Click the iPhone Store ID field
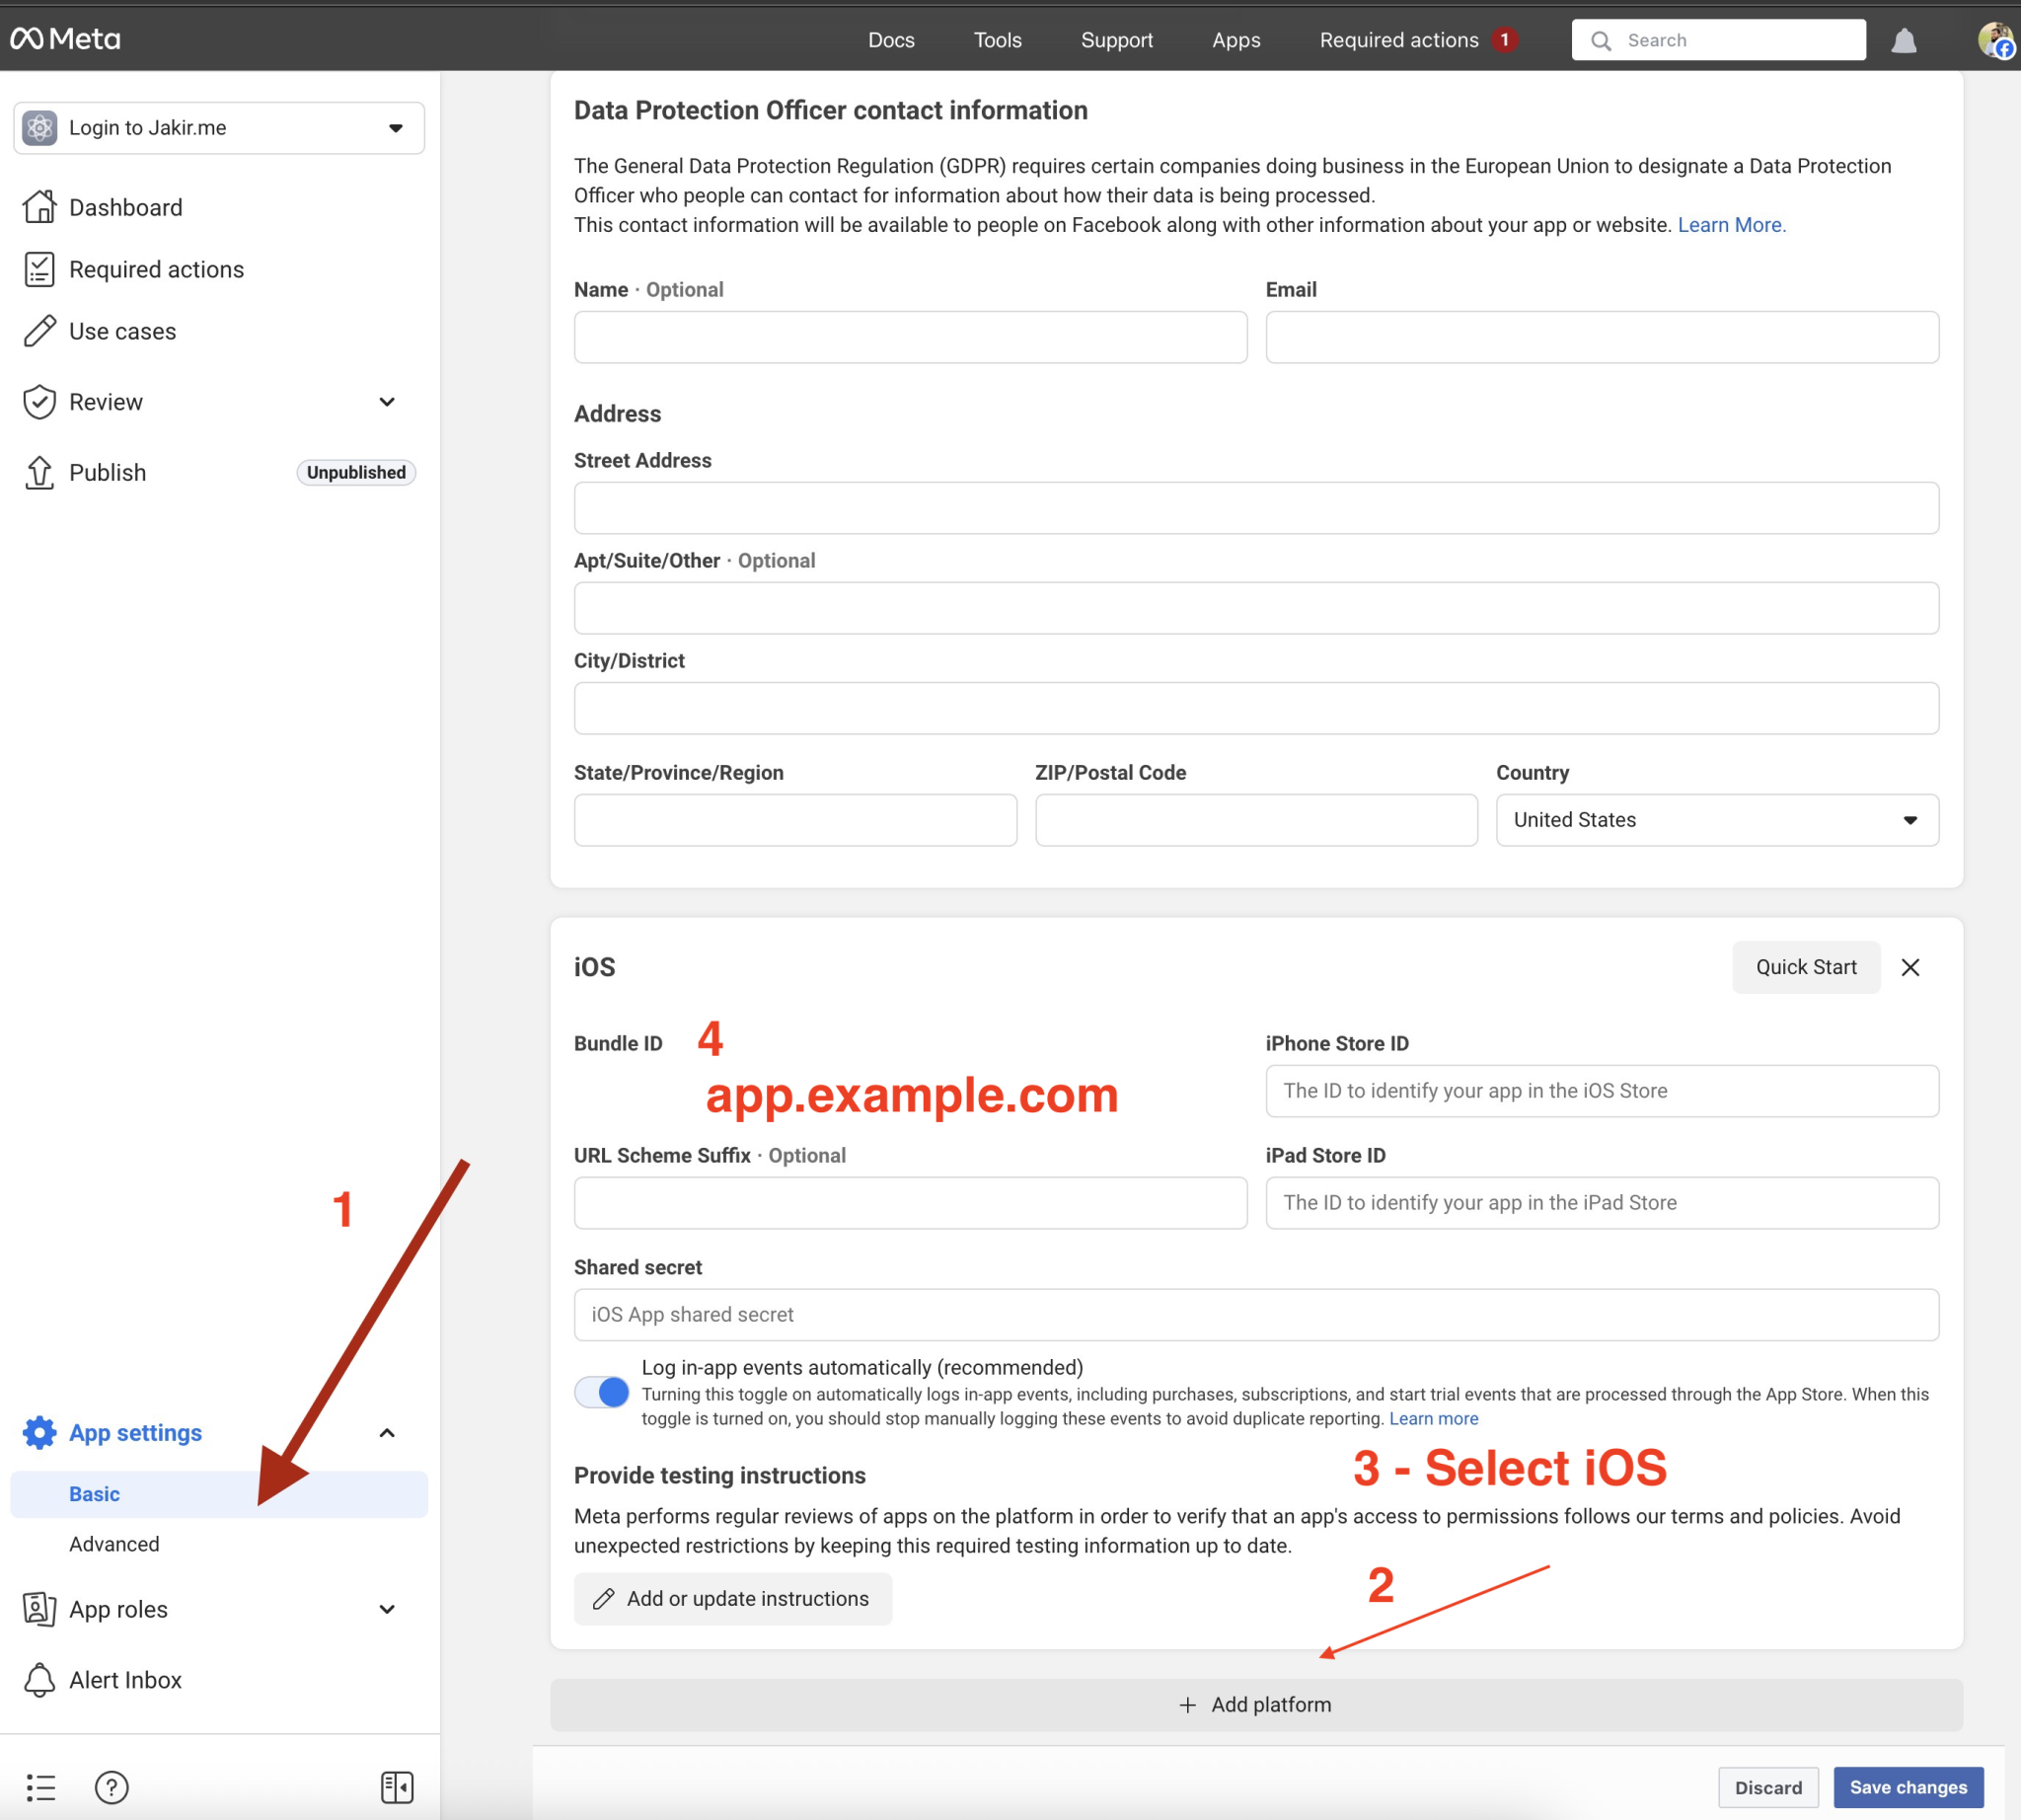This screenshot has width=2021, height=1820. tap(1601, 1091)
